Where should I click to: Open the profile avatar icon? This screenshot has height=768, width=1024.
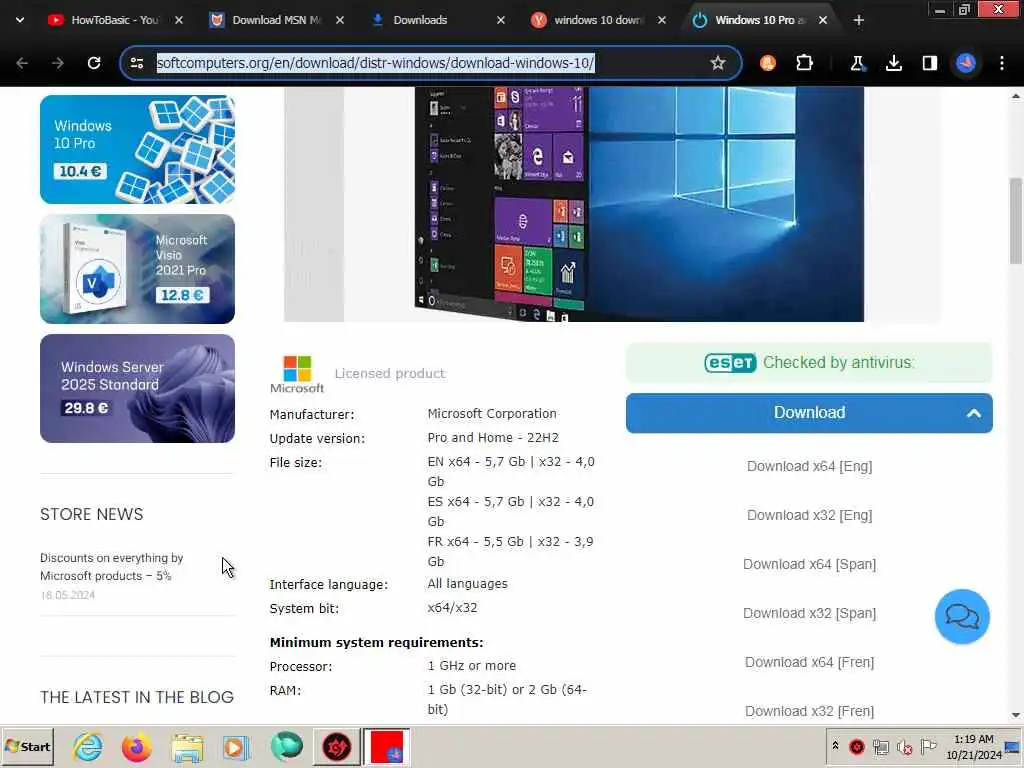[966, 63]
